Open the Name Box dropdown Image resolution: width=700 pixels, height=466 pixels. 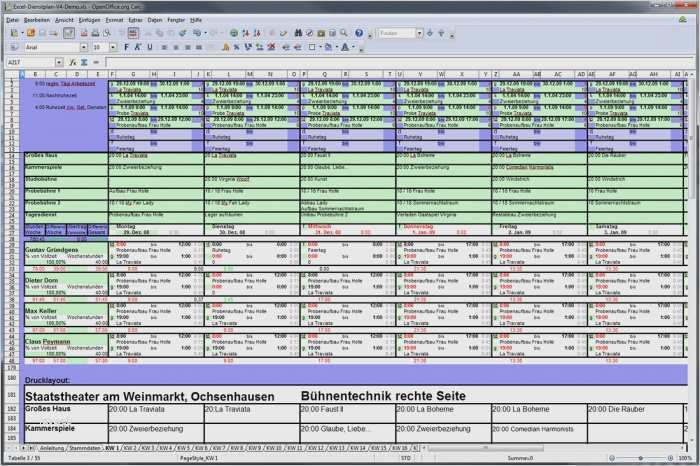pyautogui.click(x=59, y=62)
